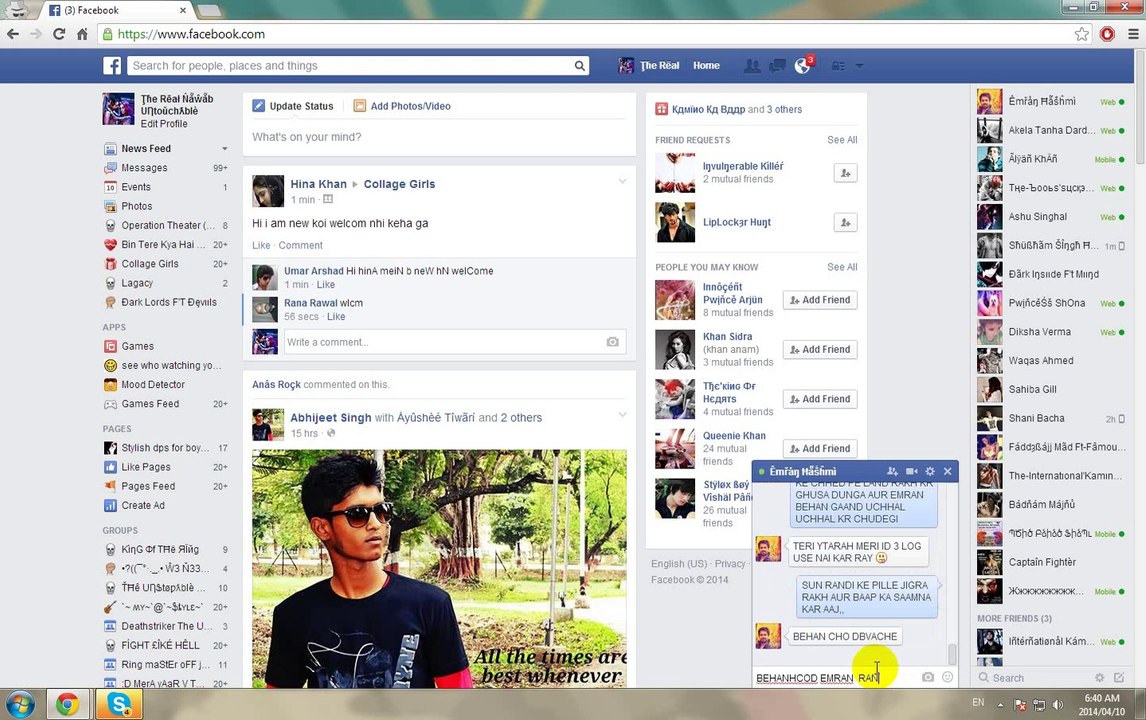Confirm LipLock3r Hunt friend request icon
Image resolution: width=1146 pixels, height=720 pixels.
[x=846, y=222]
